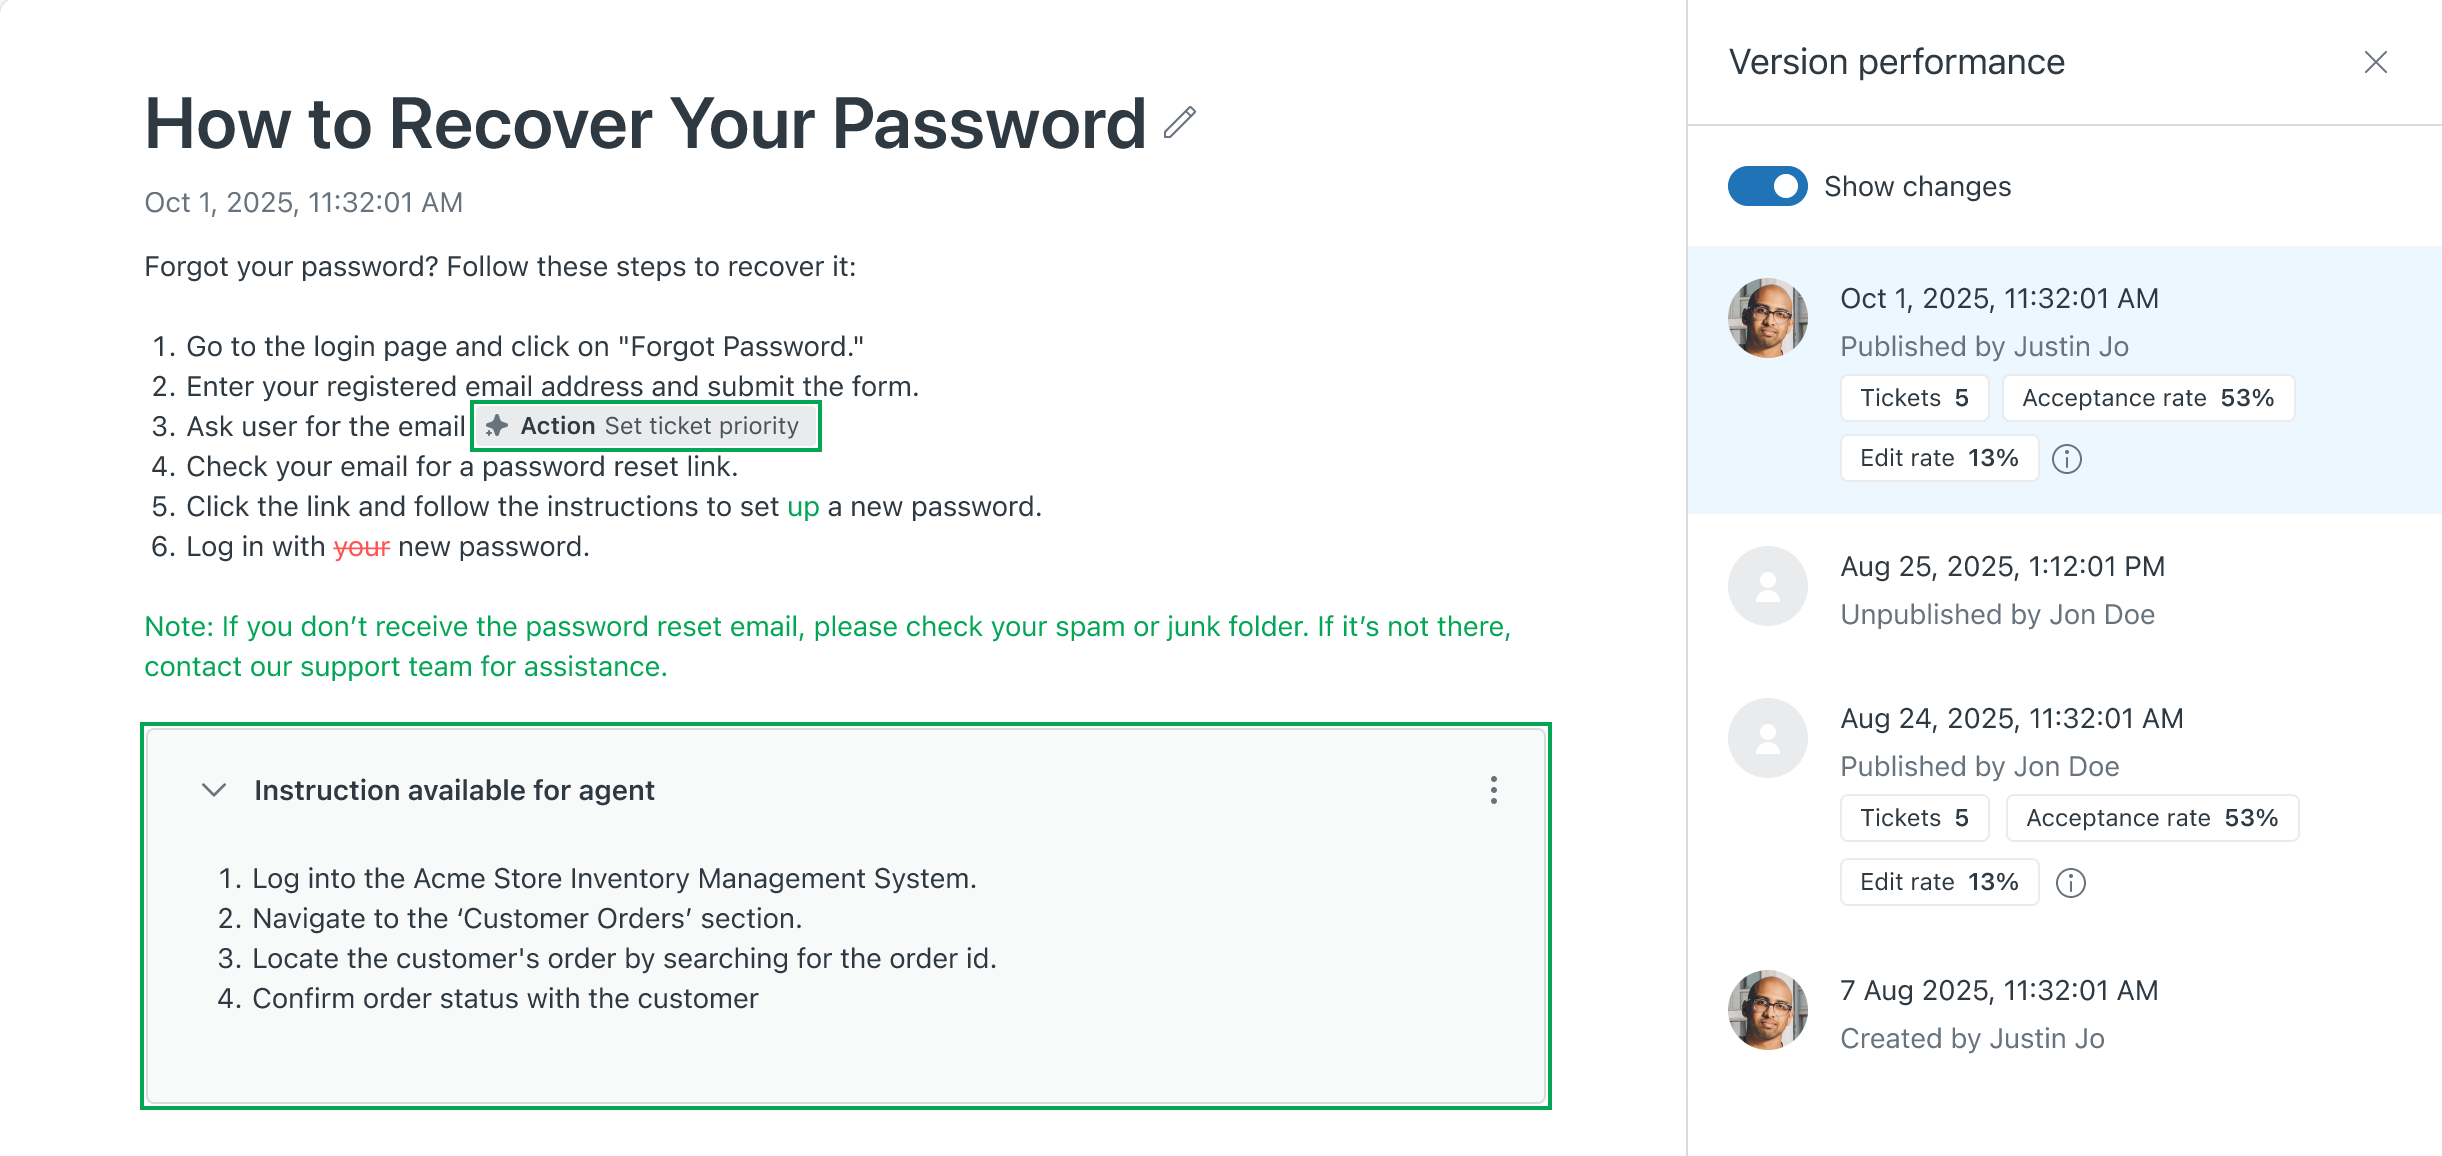Open the three-dot menu of the instruction block
Viewport: 2442px width, 1156px height.
point(1494,790)
